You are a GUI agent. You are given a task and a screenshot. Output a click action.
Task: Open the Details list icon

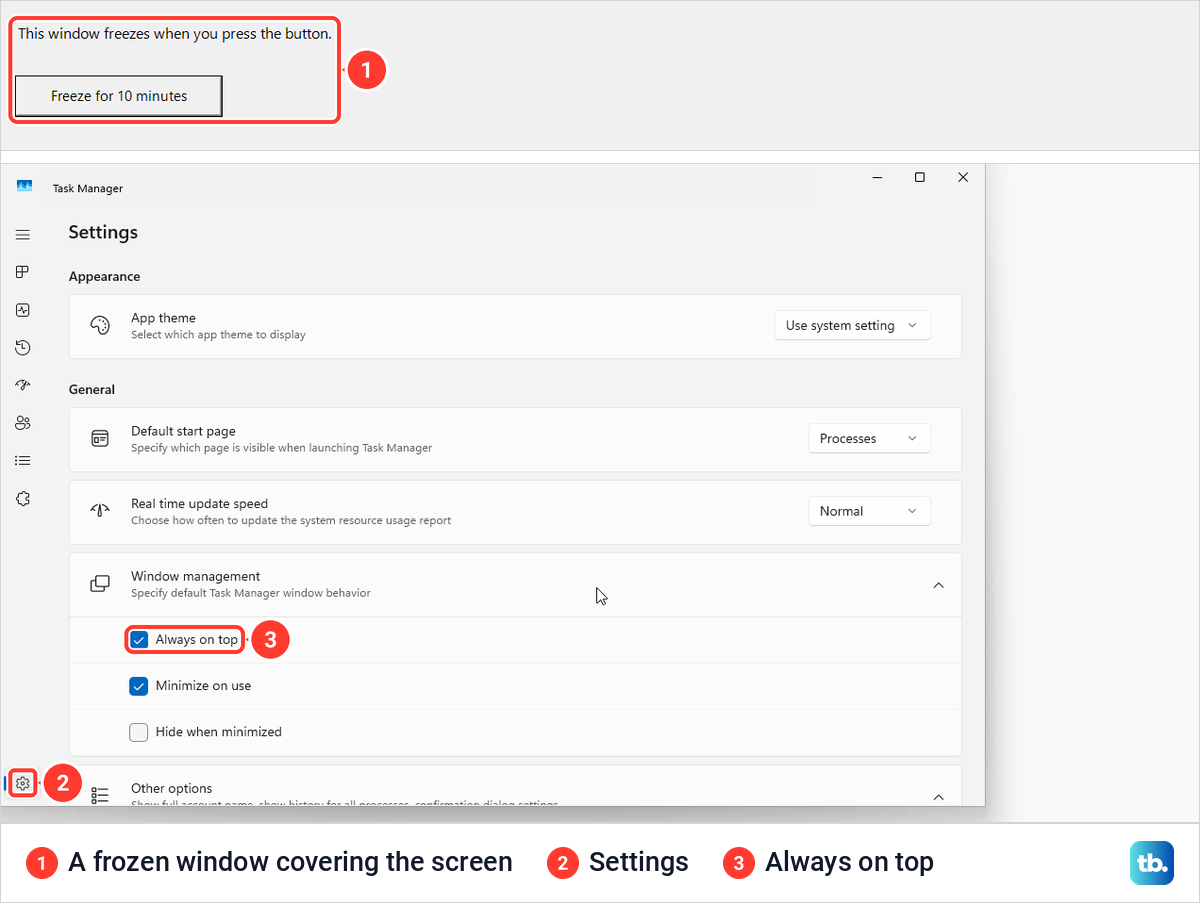pos(23,461)
